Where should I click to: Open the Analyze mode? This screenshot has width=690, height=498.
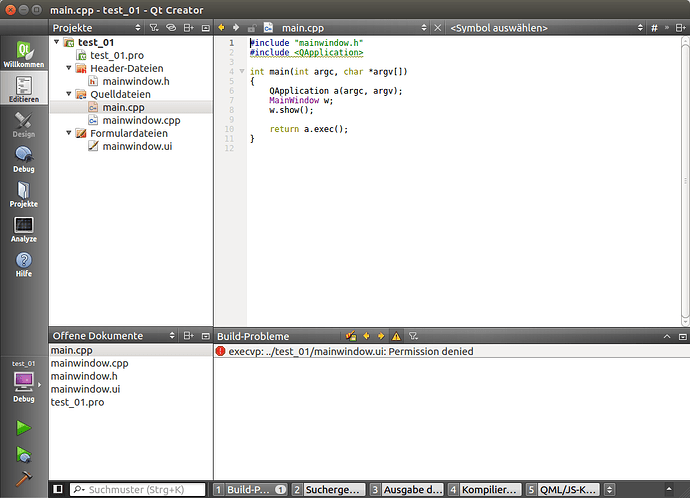(x=24, y=229)
